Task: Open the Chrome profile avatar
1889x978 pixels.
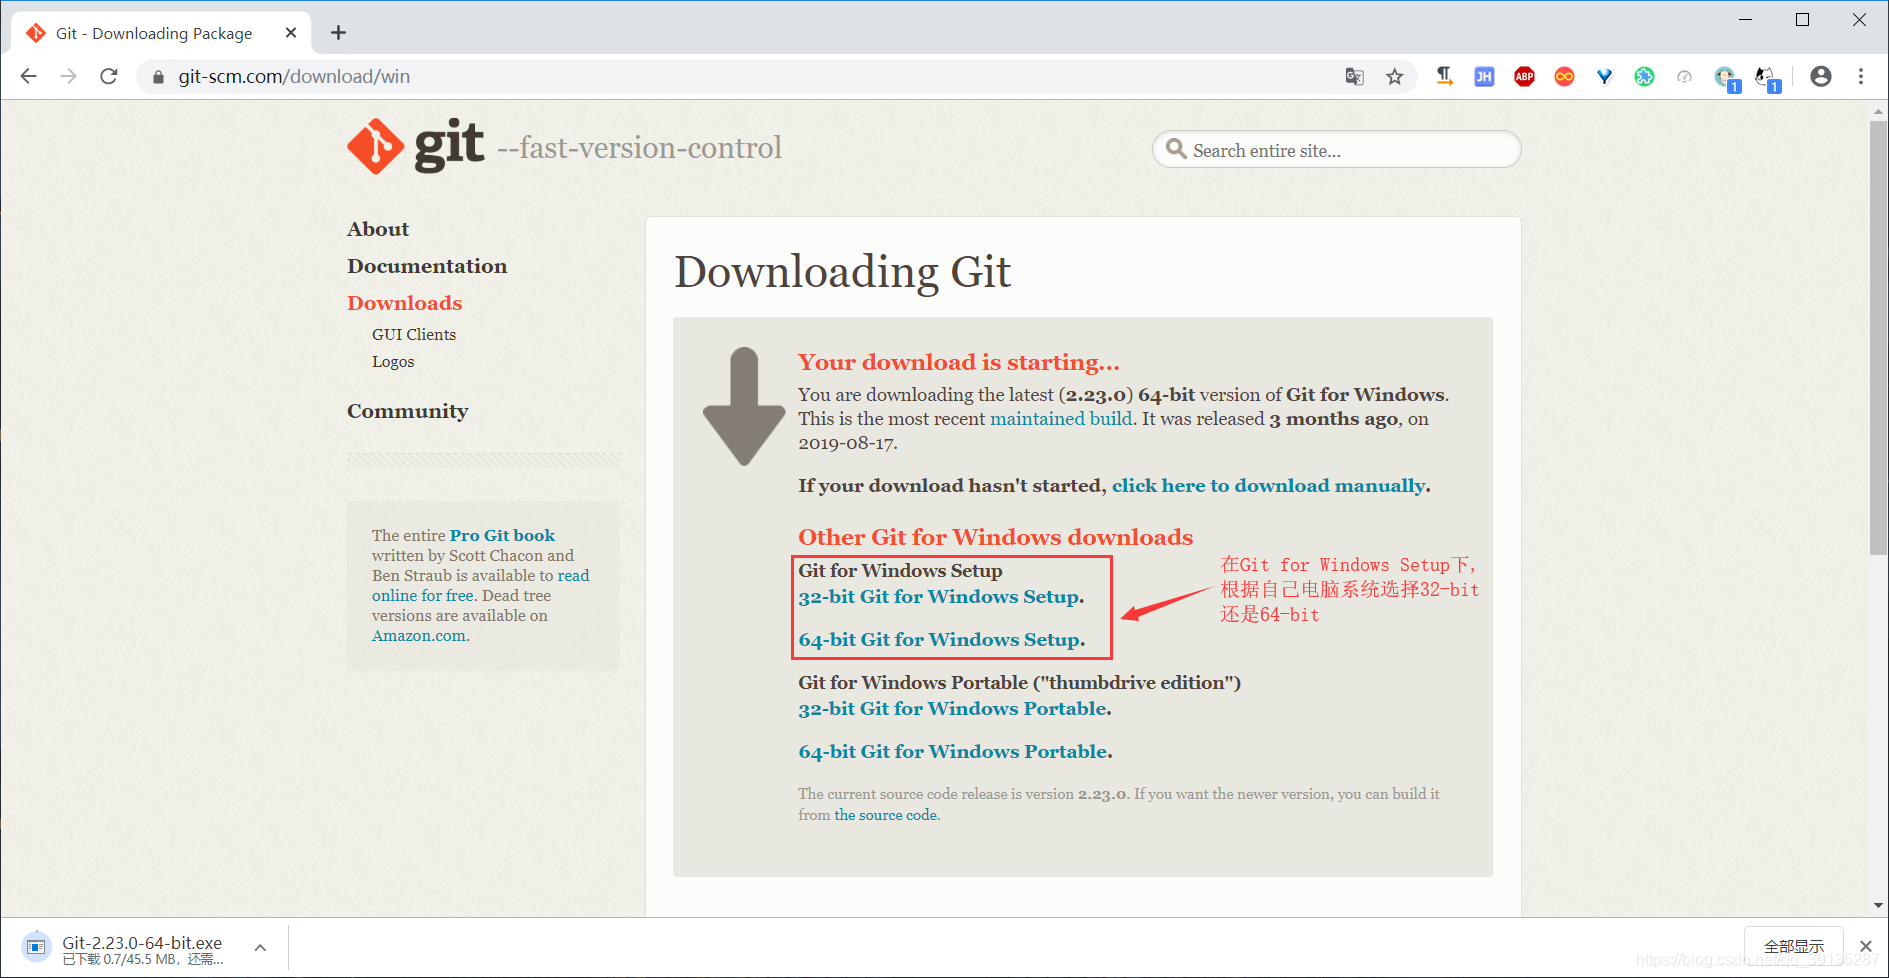Action: [x=1821, y=76]
